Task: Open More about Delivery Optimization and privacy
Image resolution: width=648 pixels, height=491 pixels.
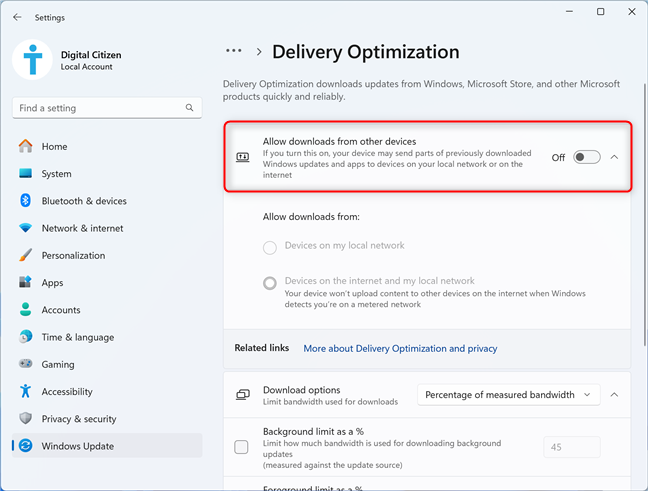Action: 400,348
